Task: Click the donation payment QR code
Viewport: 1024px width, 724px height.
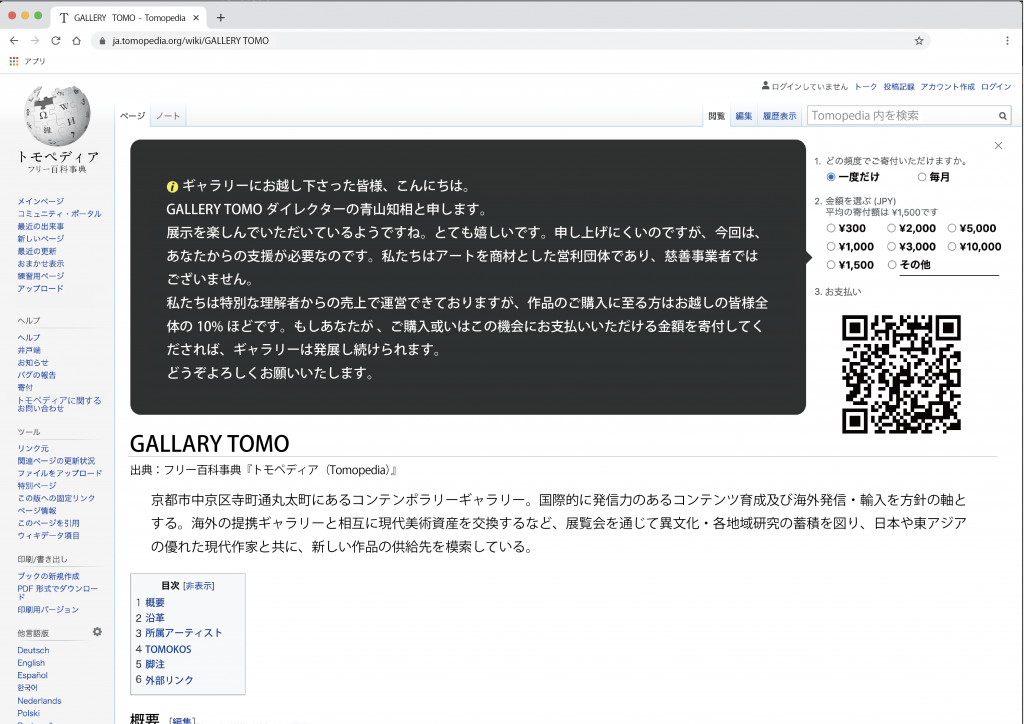Action: (x=901, y=374)
